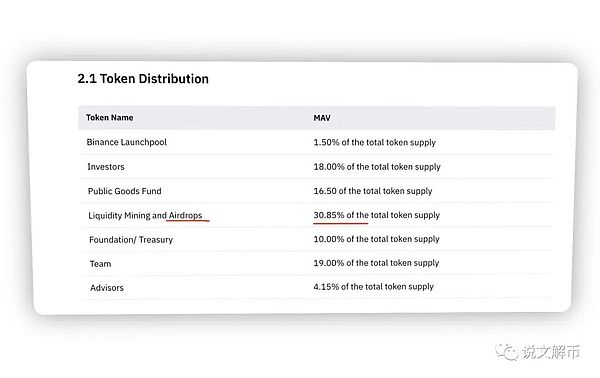Click the Advisors row label

[x=107, y=288]
